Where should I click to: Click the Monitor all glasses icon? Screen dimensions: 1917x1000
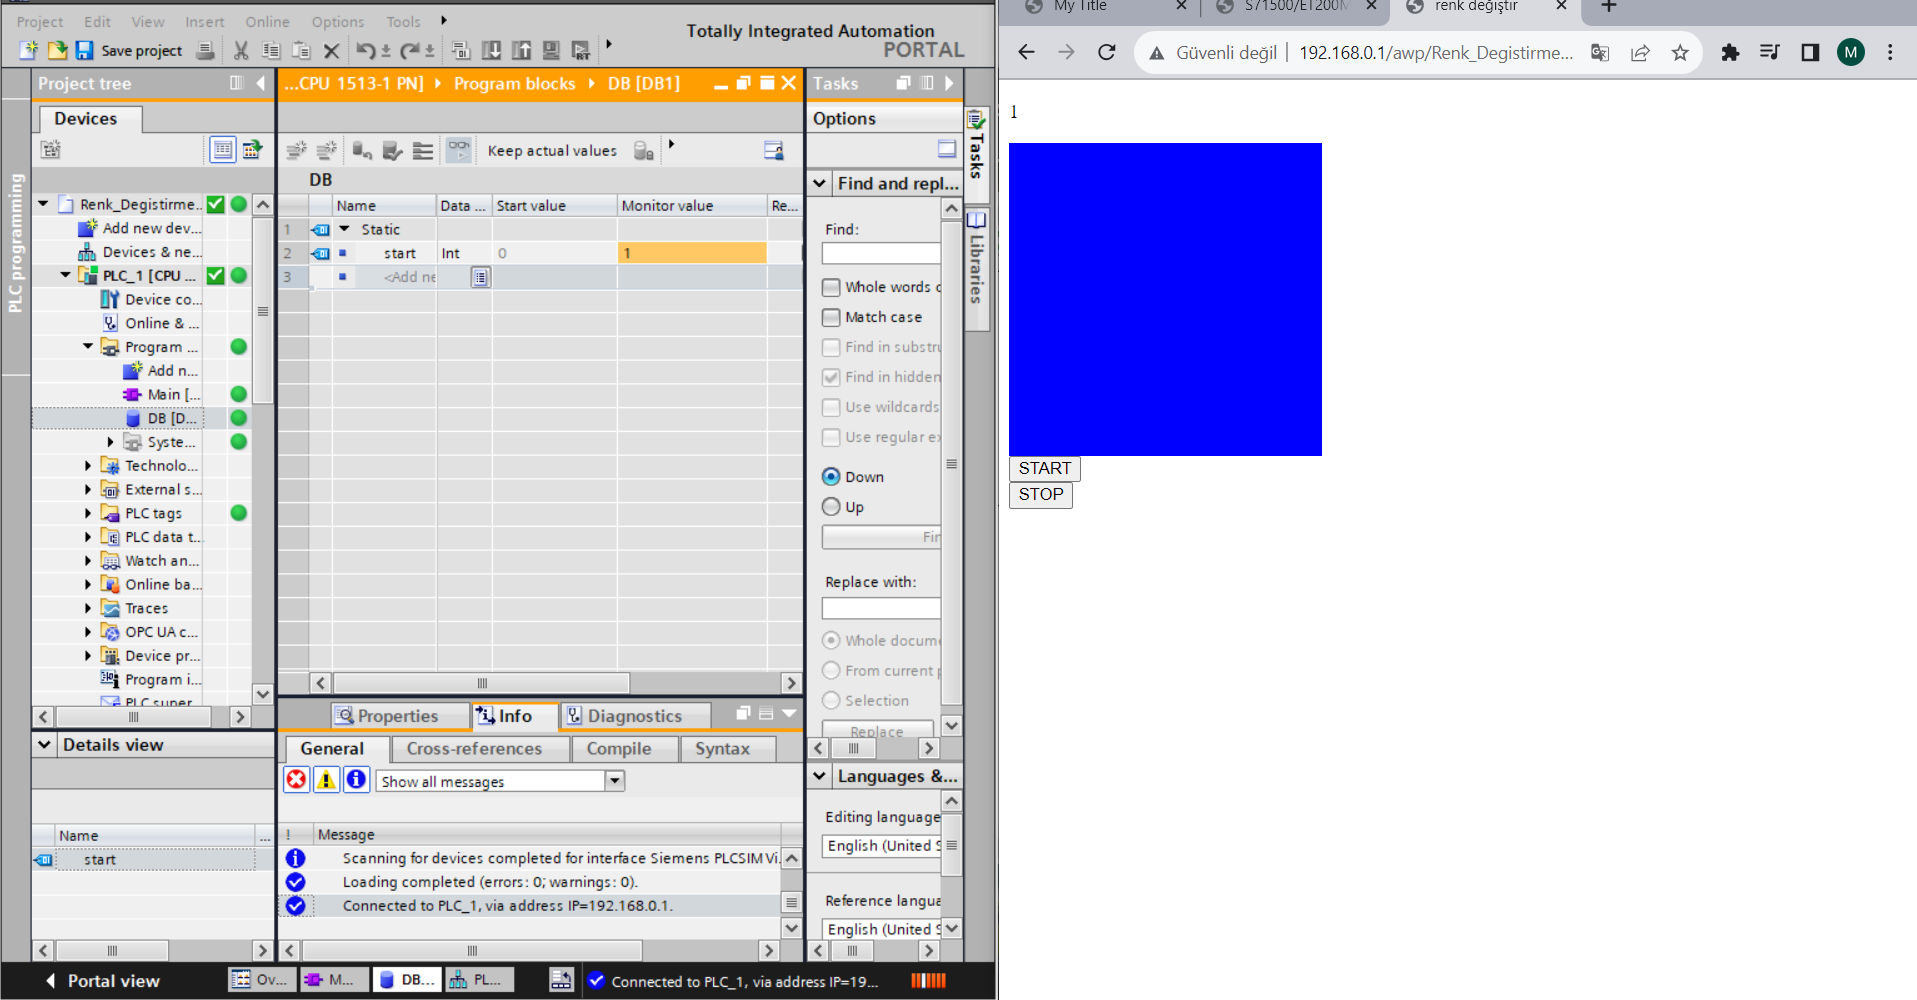pos(458,150)
